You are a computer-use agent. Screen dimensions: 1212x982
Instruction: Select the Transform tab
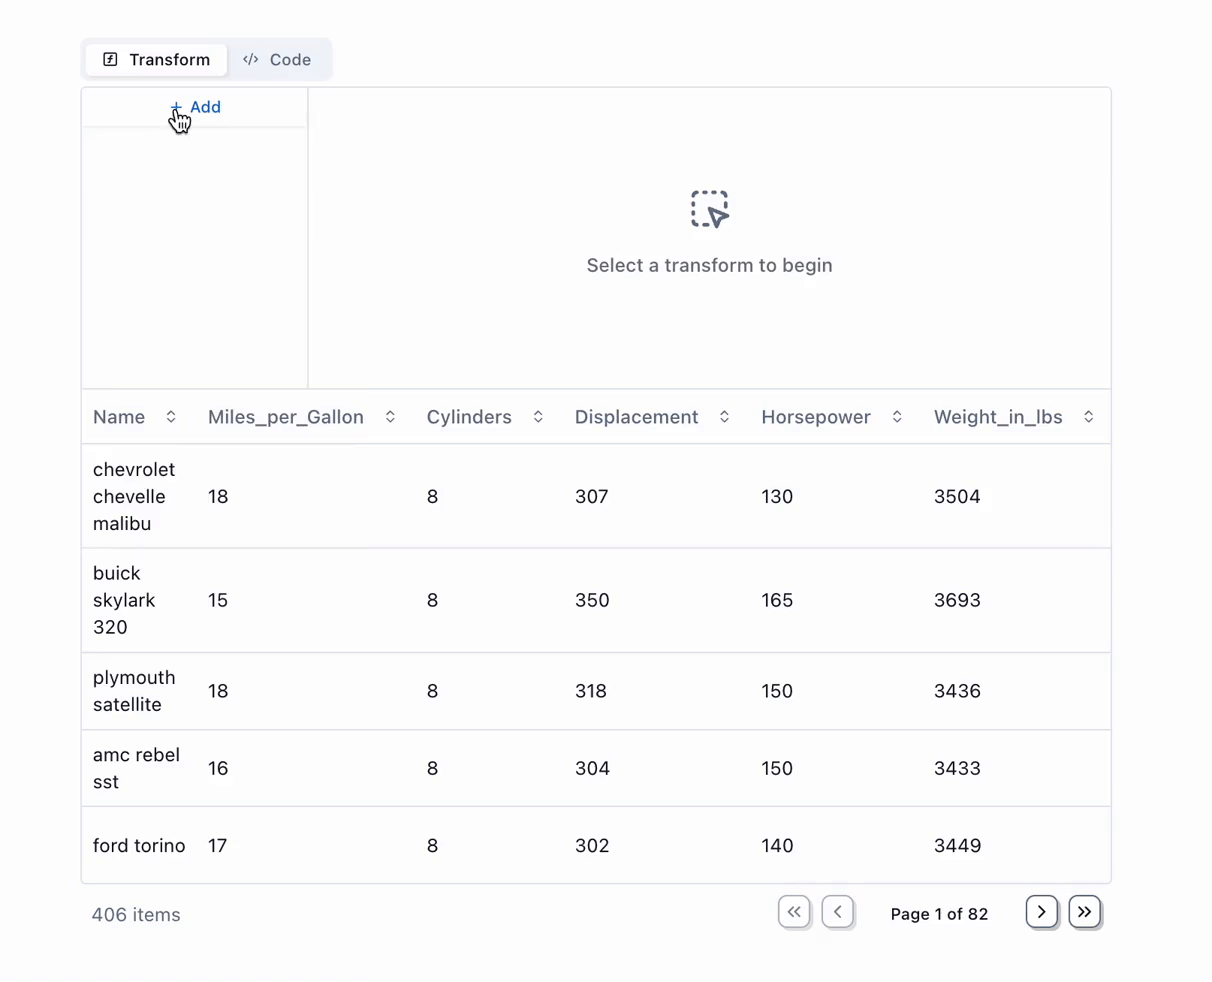(156, 60)
